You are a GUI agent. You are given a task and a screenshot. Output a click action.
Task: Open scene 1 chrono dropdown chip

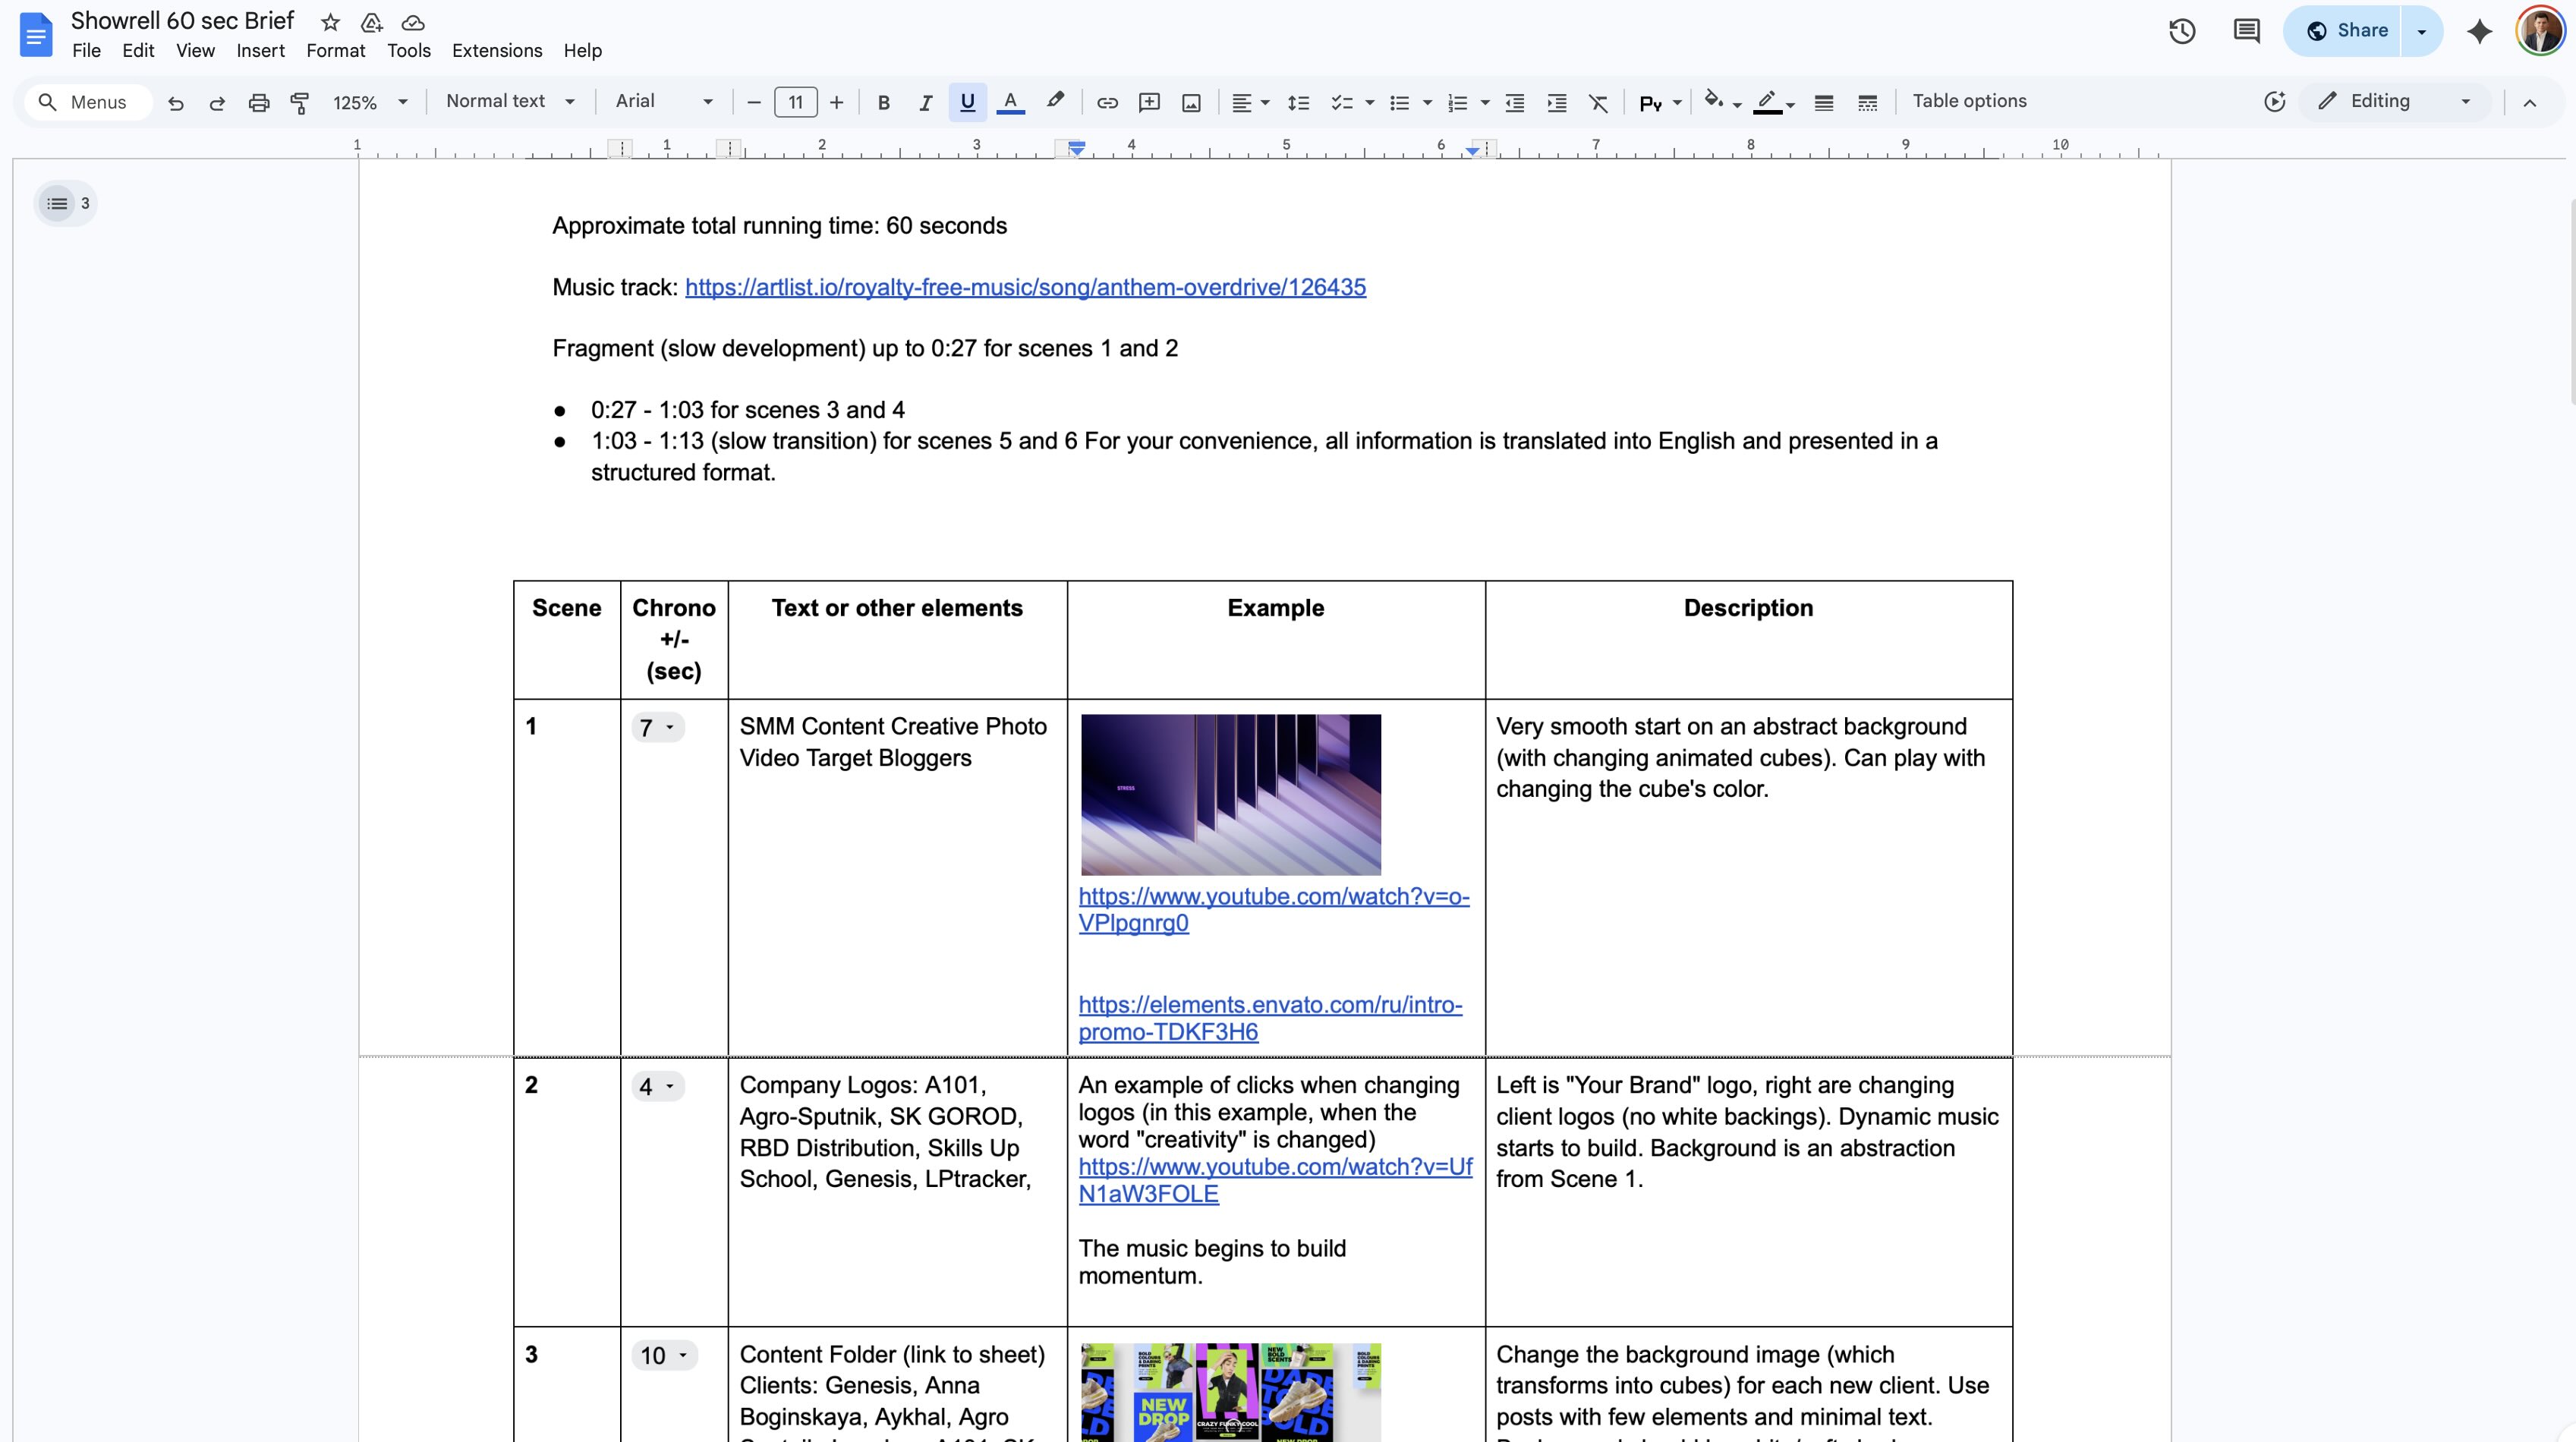657,727
